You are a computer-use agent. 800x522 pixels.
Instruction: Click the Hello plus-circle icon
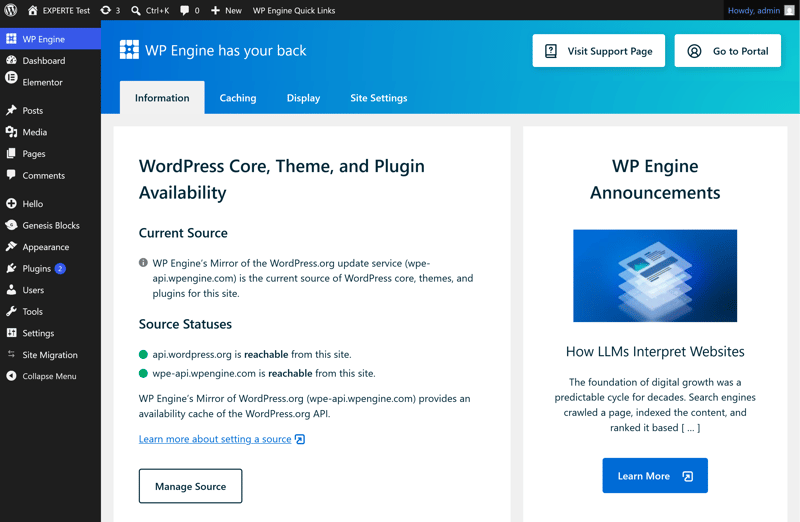[x=11, y=204]
